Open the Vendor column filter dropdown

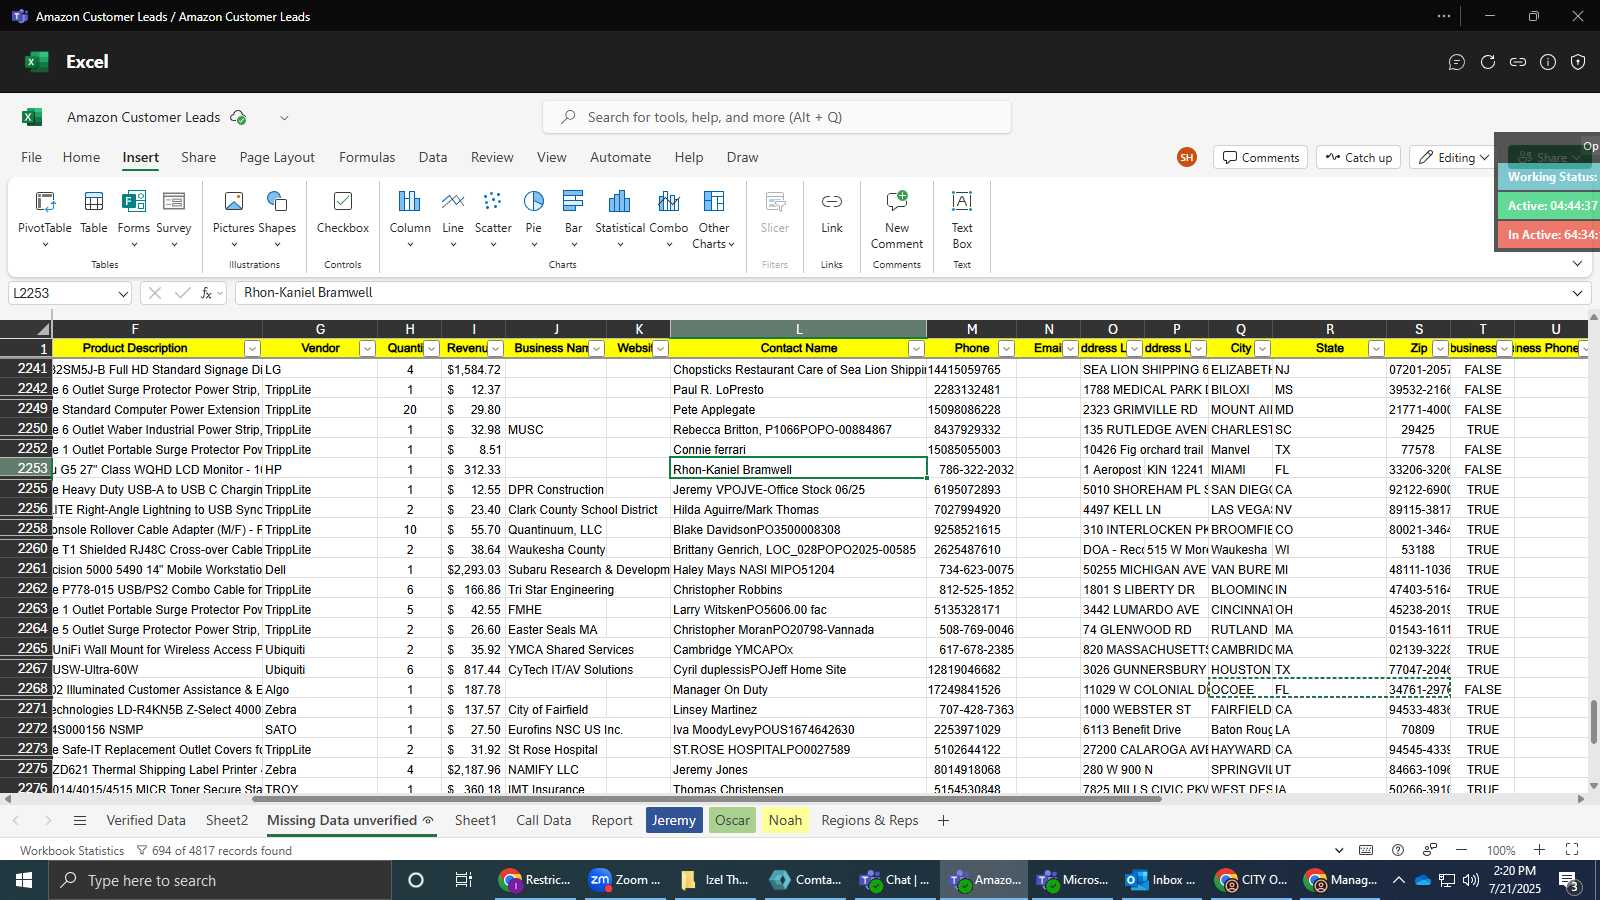(x=367, y=348)
